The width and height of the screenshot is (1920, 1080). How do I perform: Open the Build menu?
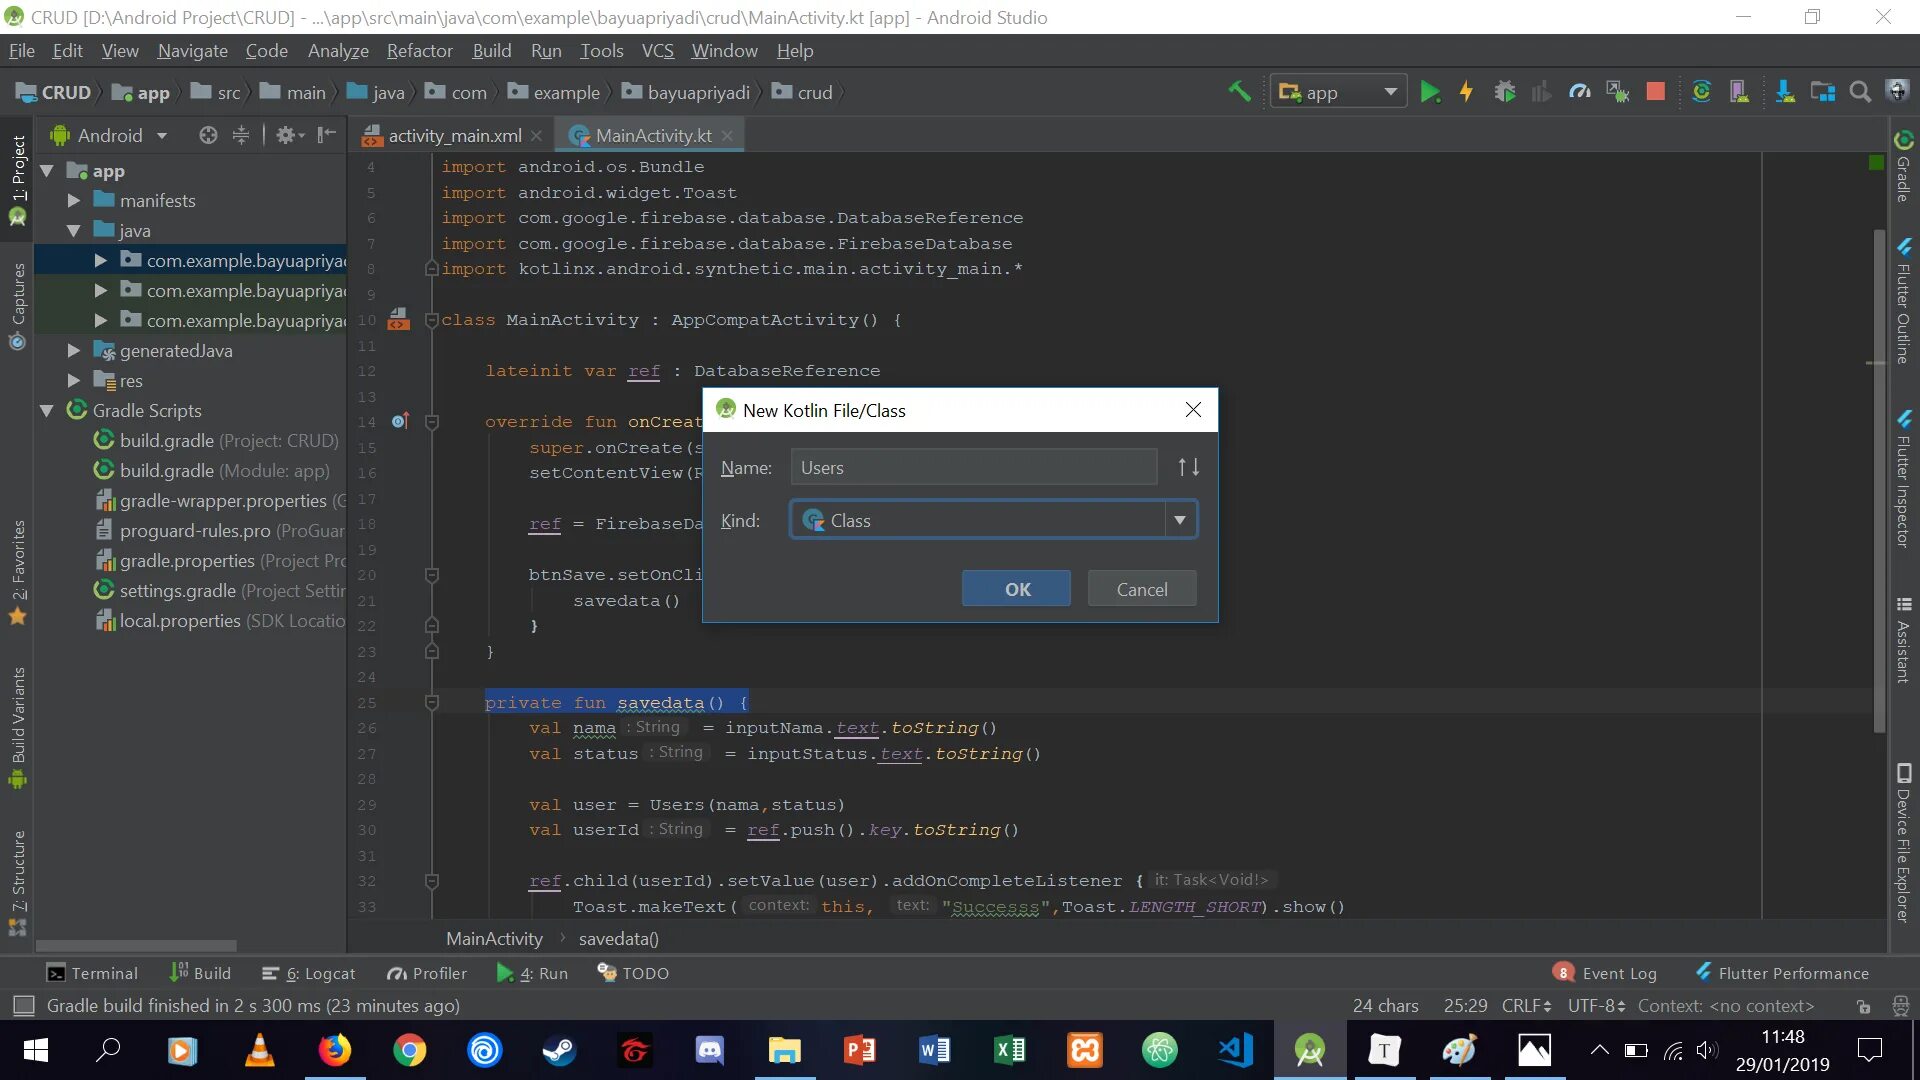click(491, 50)
